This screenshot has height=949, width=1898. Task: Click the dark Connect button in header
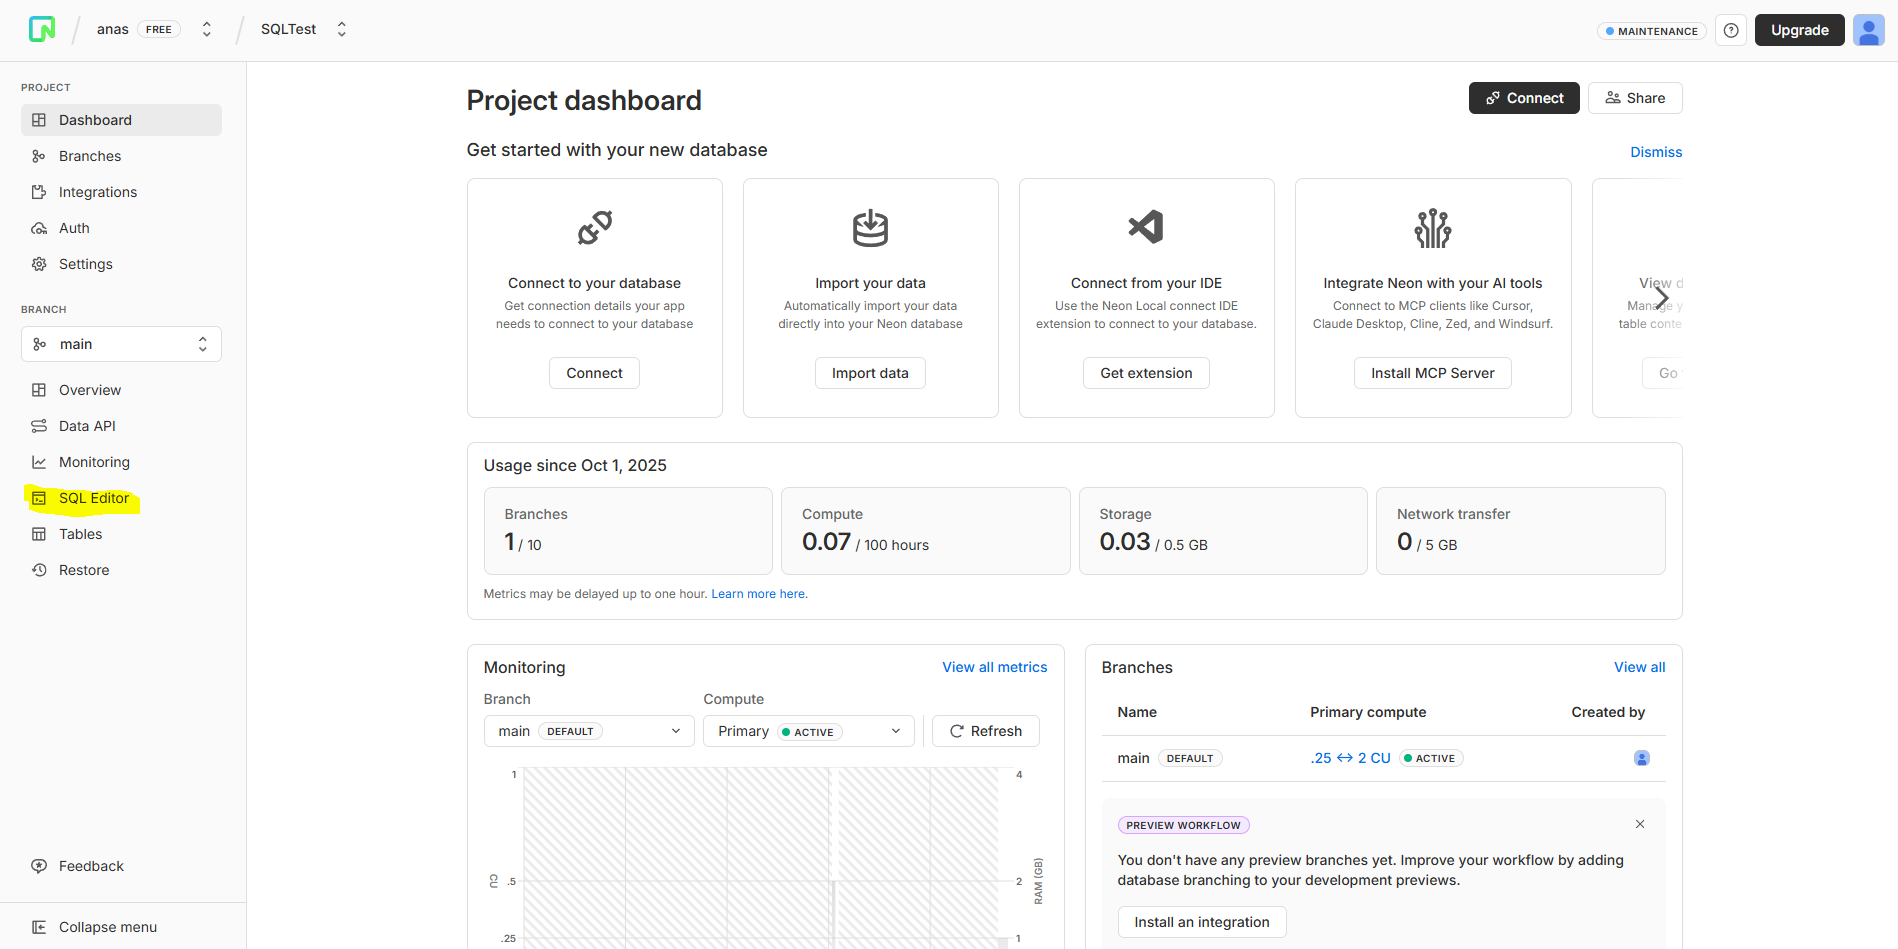(1524, 98)
